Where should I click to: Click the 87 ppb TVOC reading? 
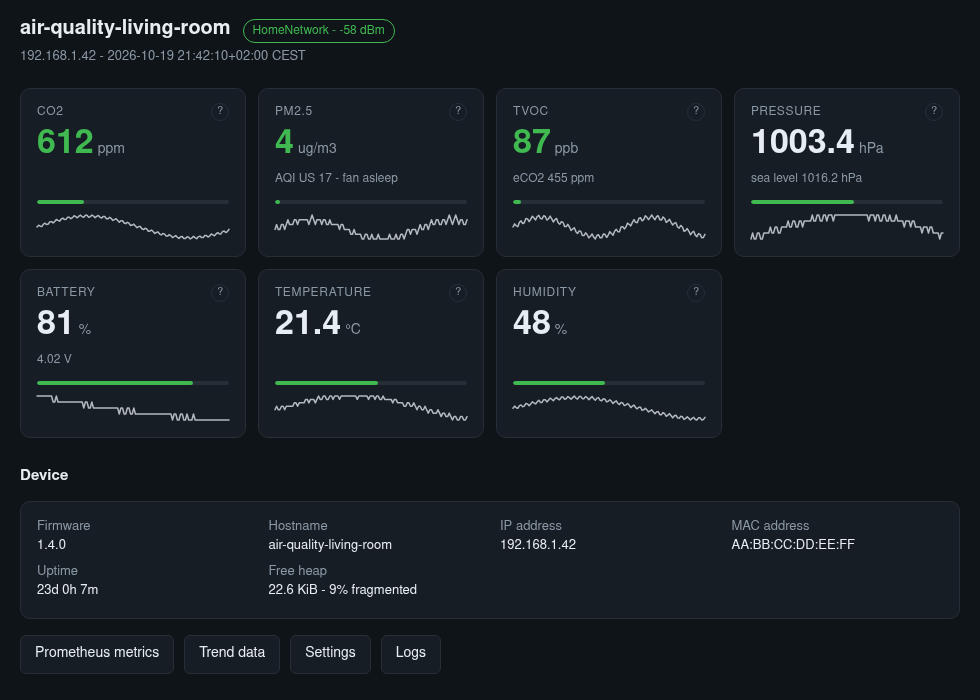[545, 142]
